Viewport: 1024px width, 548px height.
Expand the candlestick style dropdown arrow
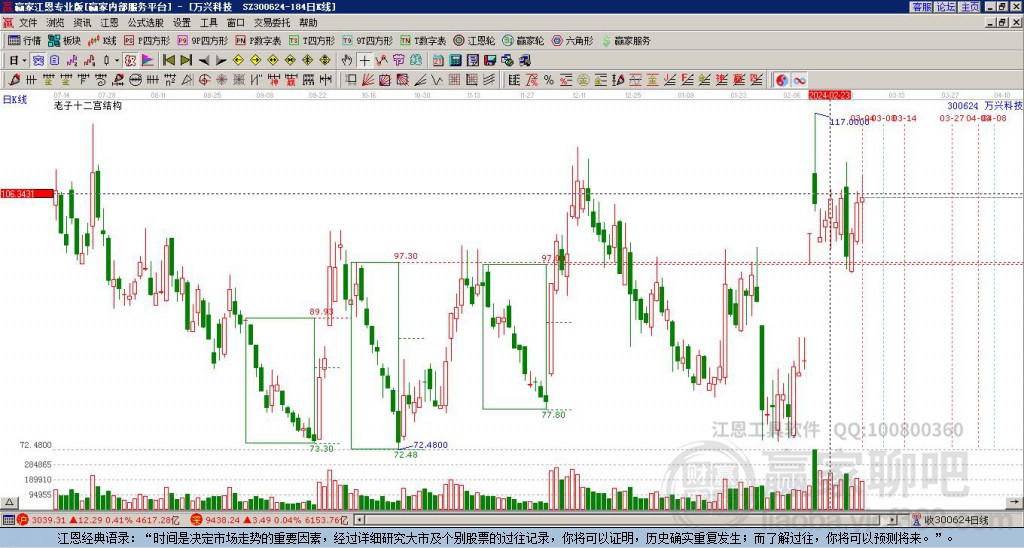tap(117, 61)
